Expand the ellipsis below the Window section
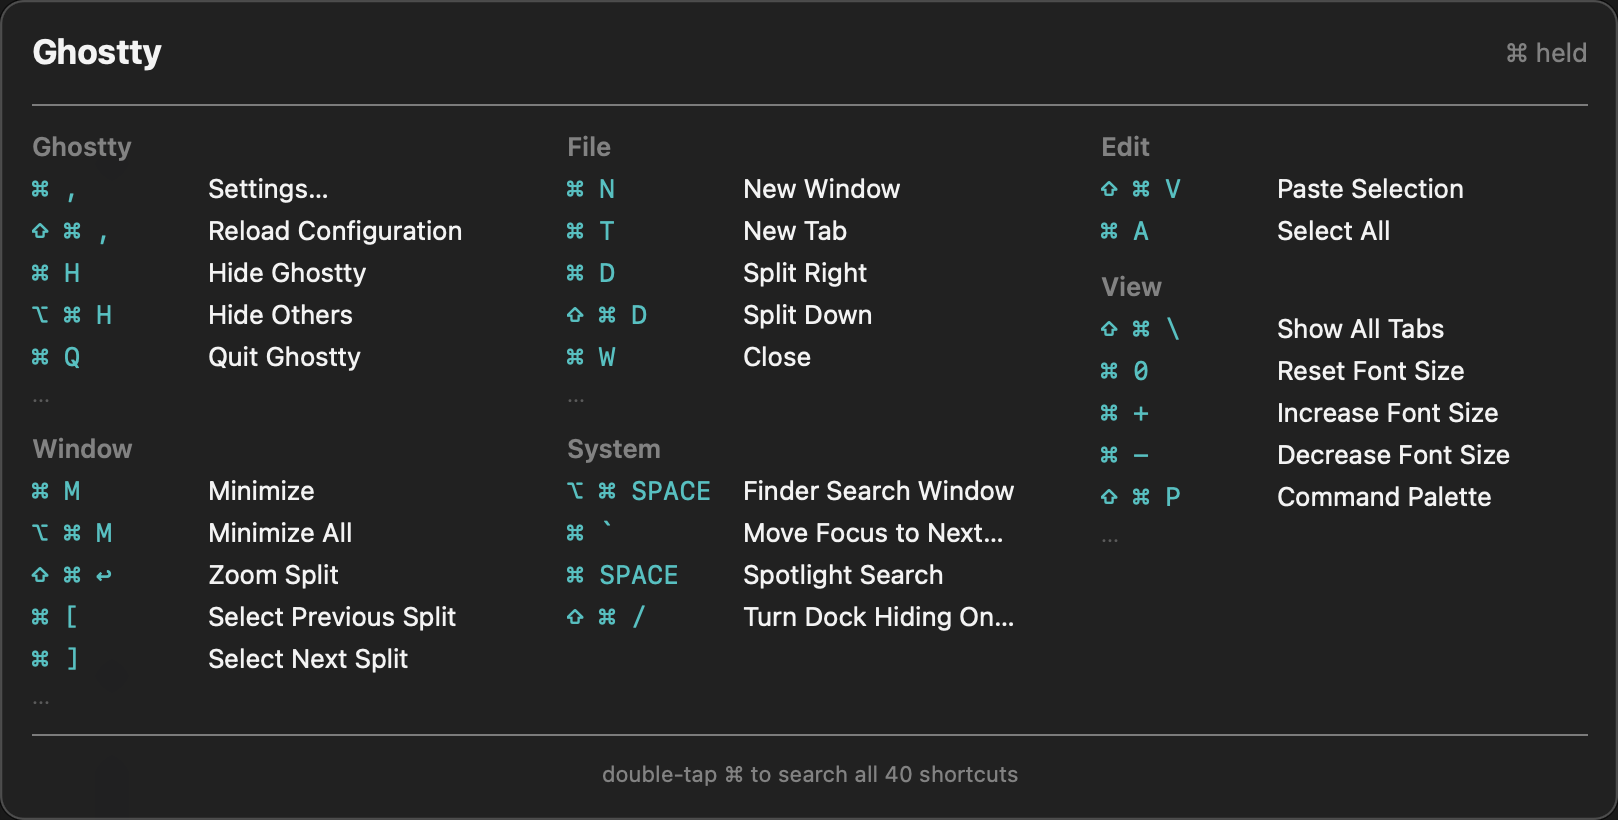This screenshot has width=1618, height=820. pyautogui.click(x=41, y=702)
